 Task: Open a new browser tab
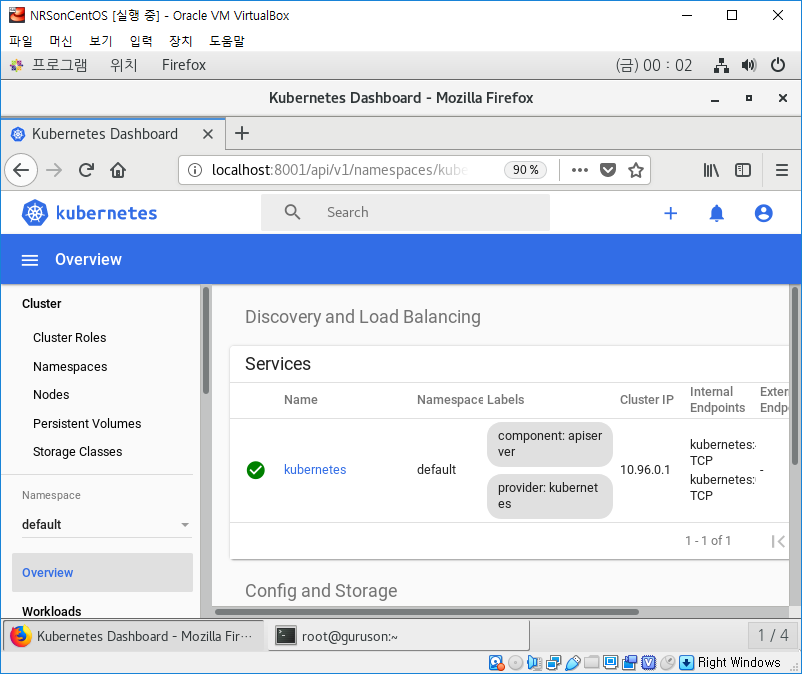(x=242, y=133)
